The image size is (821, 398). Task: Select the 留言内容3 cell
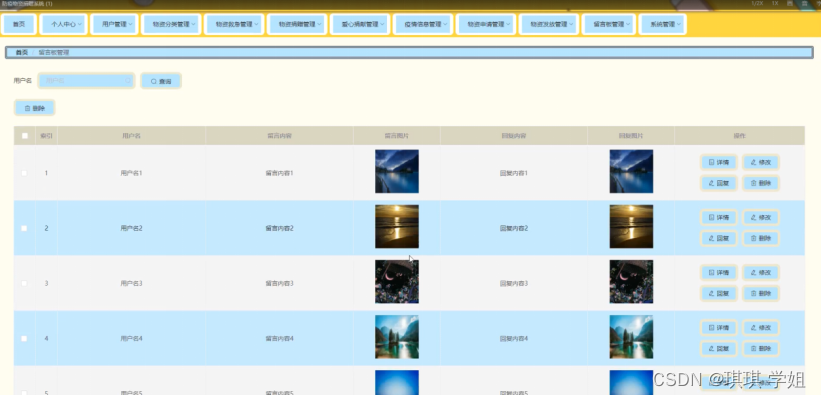pyautogui.click(x=280, y=283)
